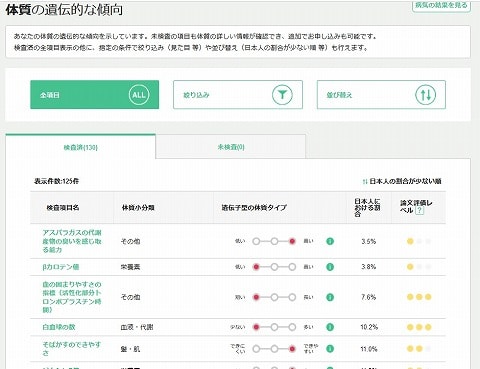Open info icon in the 血の固まりやすさ row
The height and width of the screenshot is (369, 480).
point(330,297)
